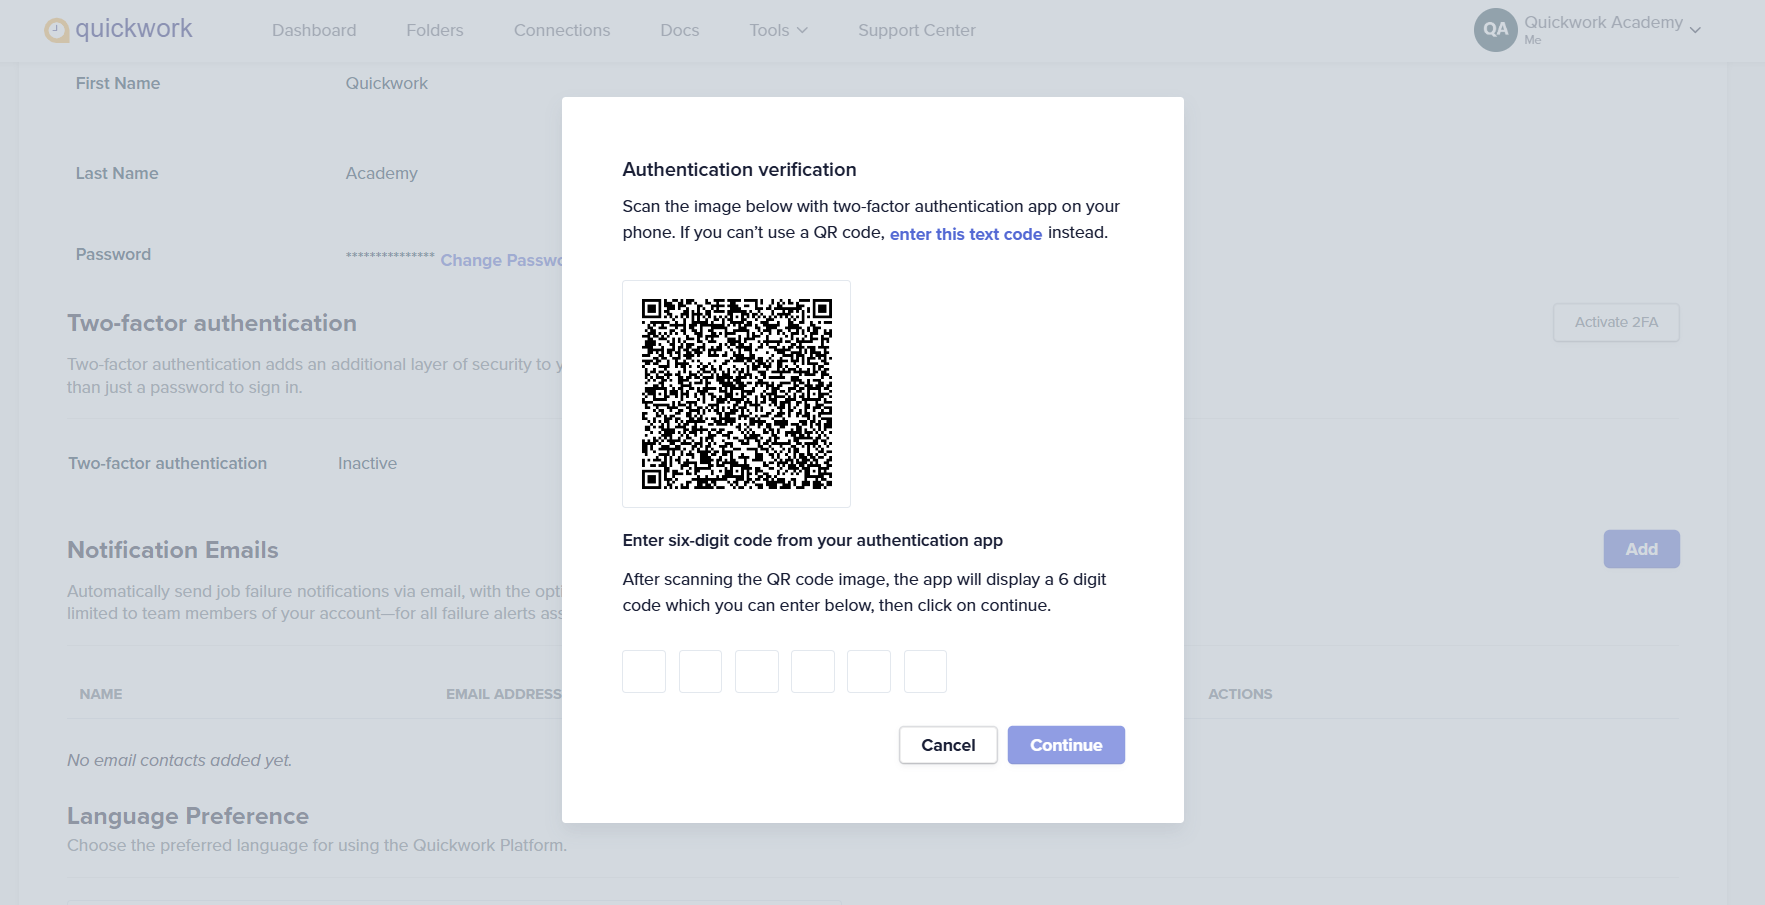This screenshot has width=1765, height=905.
Task: Click the QR code image
Action: (x=737, y=394)
